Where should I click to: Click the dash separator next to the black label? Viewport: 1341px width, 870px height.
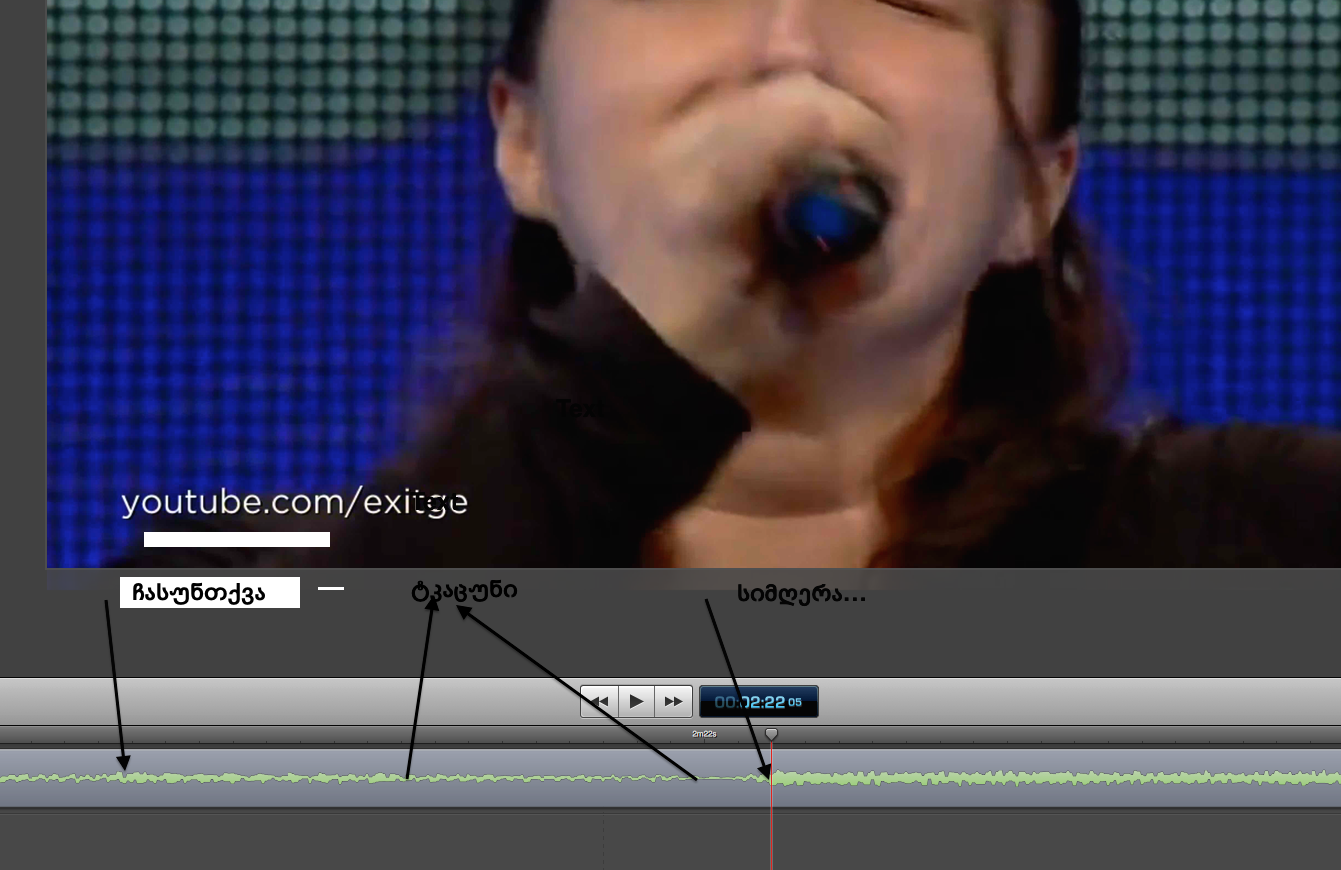click(x=331, y=589)
